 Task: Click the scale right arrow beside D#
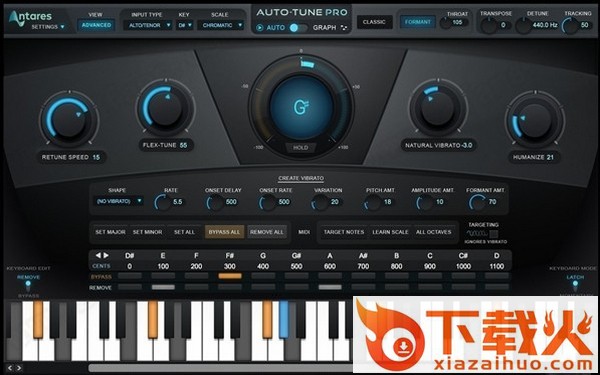click(106, 256)
